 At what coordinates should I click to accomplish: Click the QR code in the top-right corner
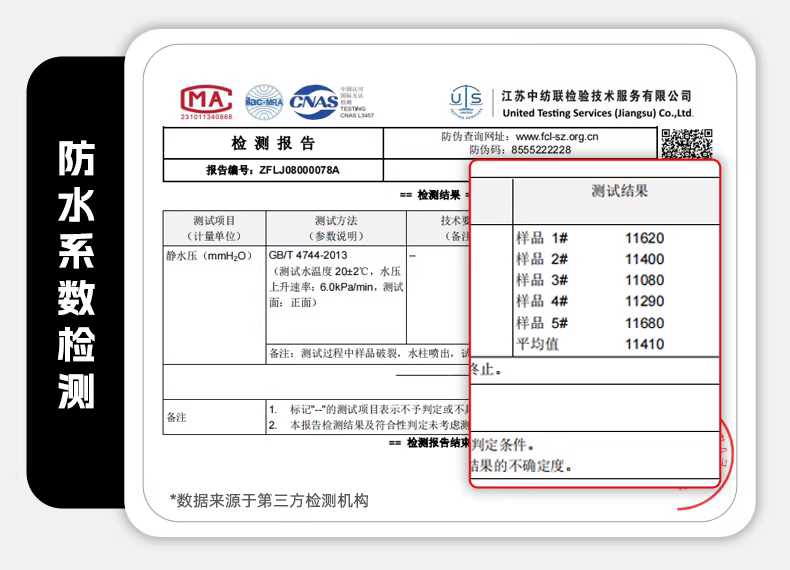tap(686, 145)
